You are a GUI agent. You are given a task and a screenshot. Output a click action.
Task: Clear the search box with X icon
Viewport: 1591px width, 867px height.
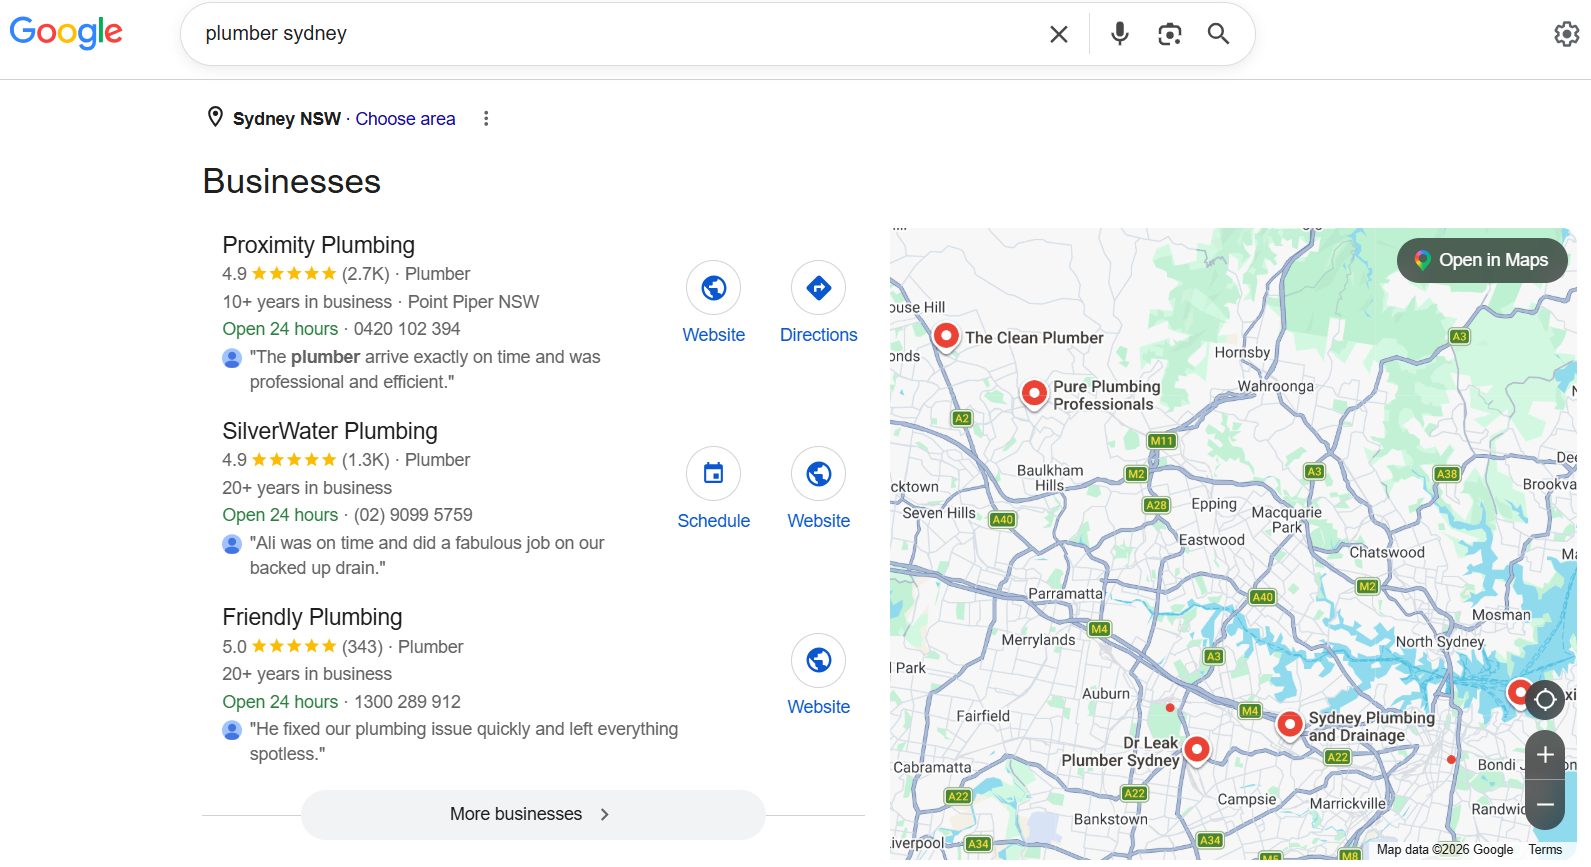pos(1059,34)
